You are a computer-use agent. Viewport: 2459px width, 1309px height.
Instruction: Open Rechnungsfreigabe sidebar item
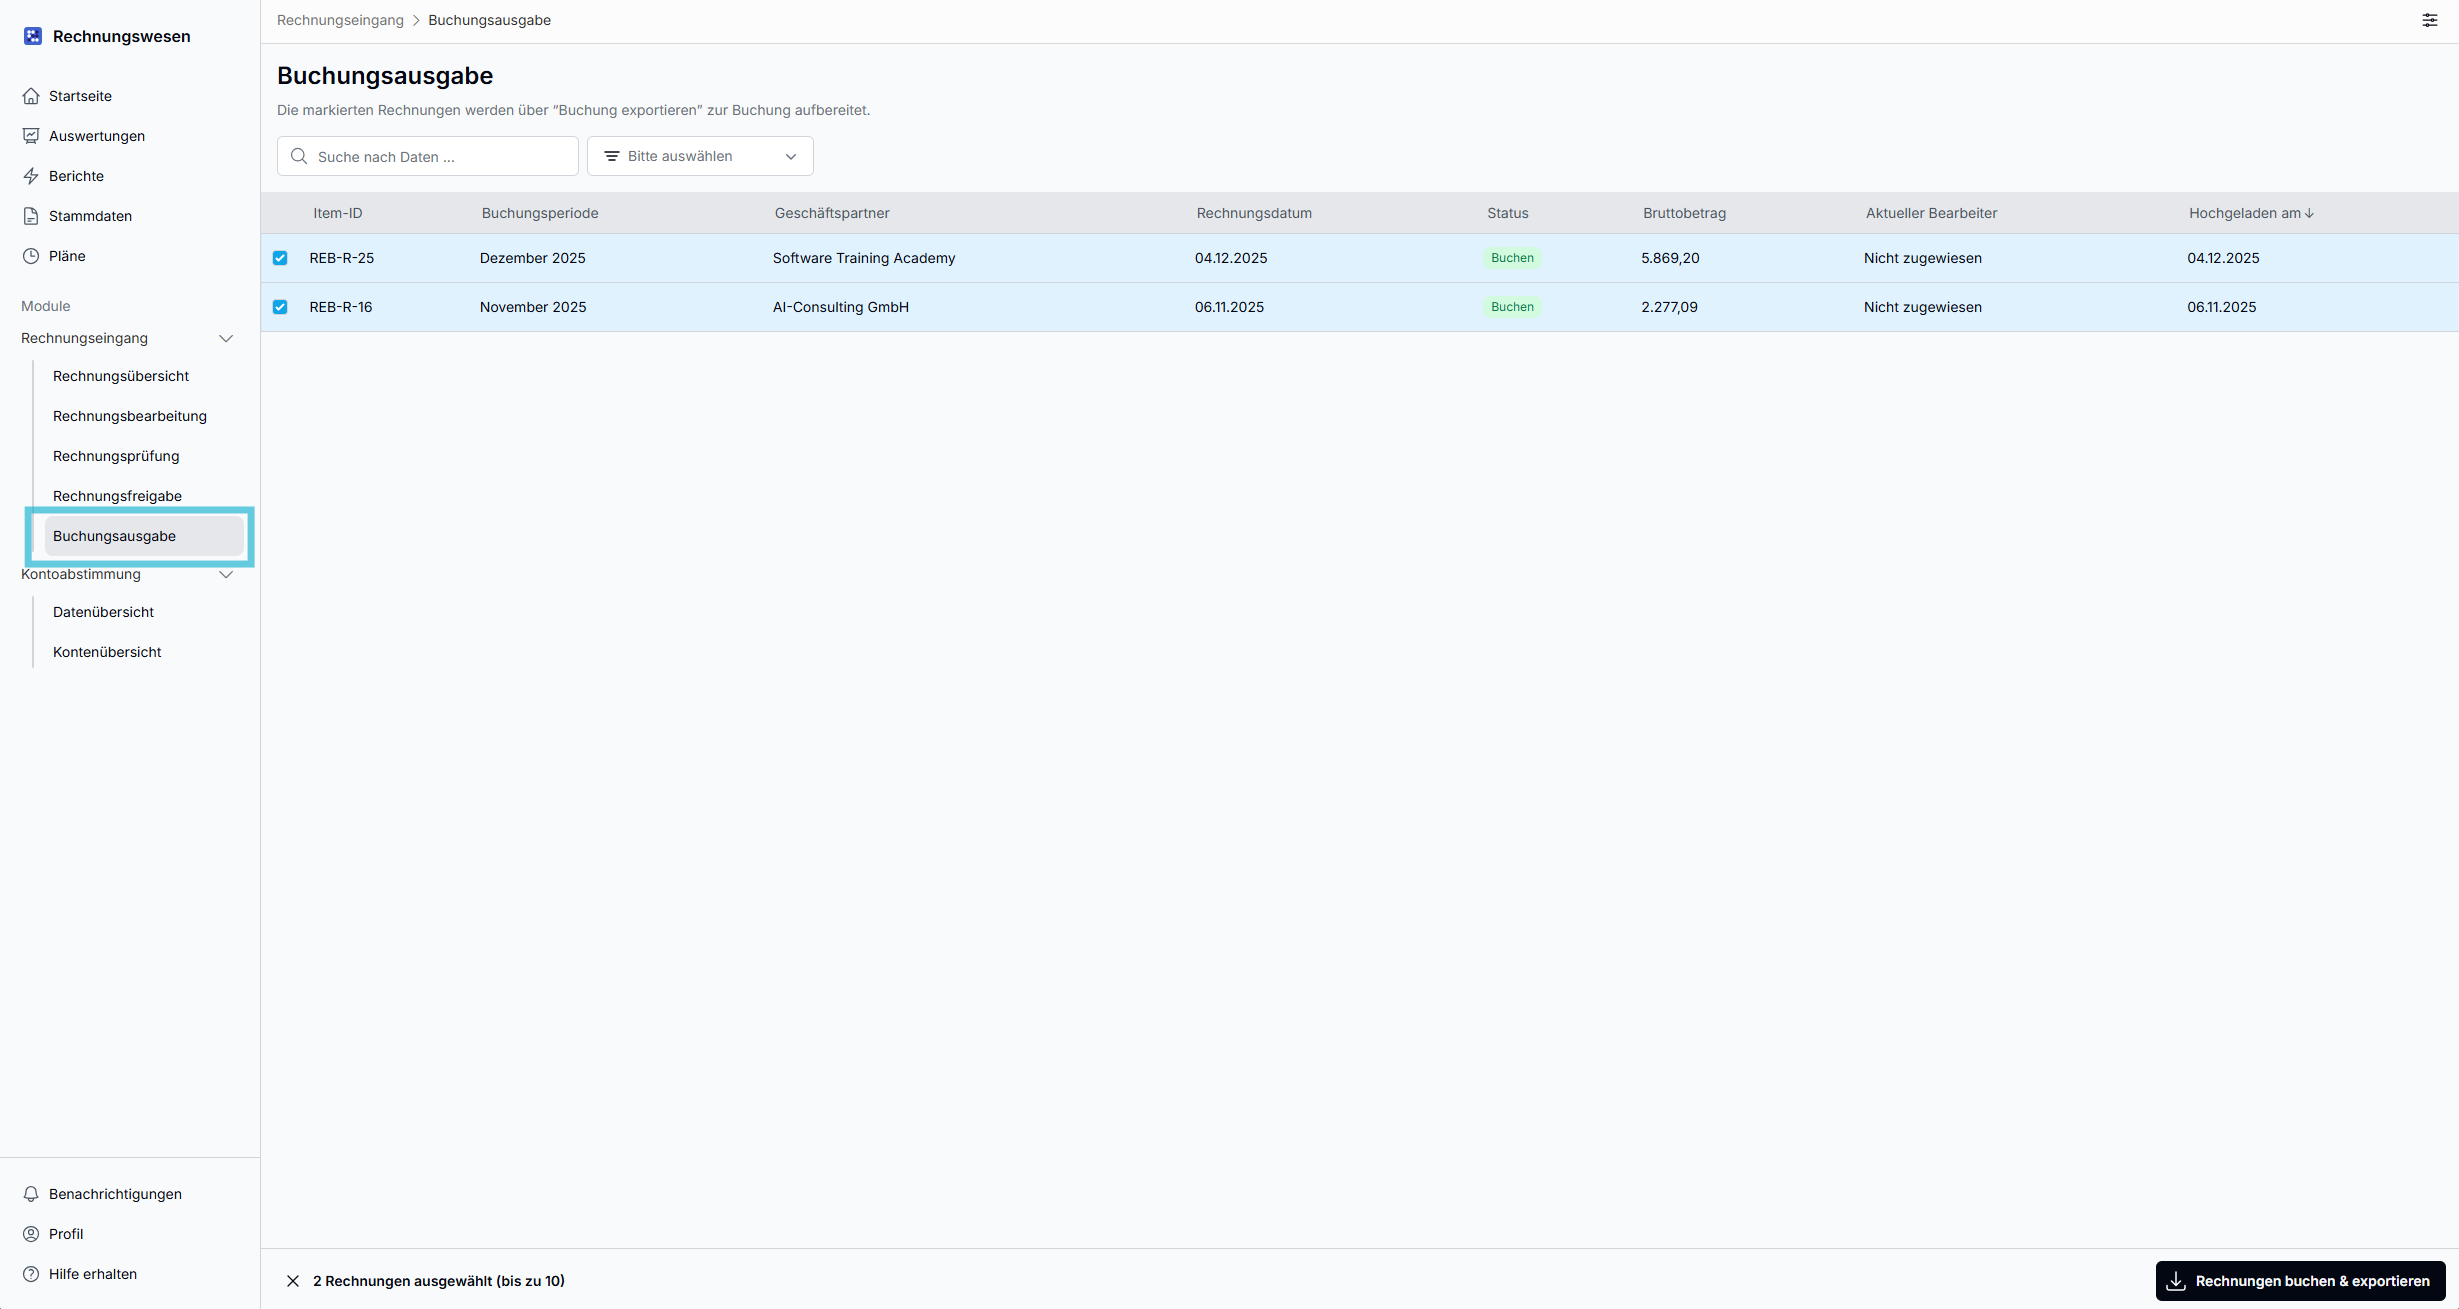[117, 496]
